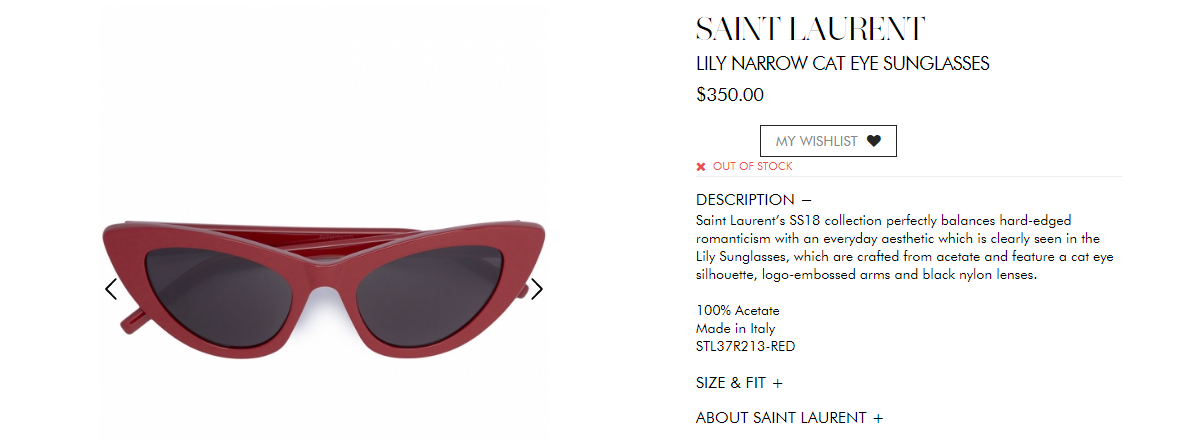Select the Lily Narrow Cat Eye Sunglasses title
1178x440 pixels.
(x=843, y=64)
